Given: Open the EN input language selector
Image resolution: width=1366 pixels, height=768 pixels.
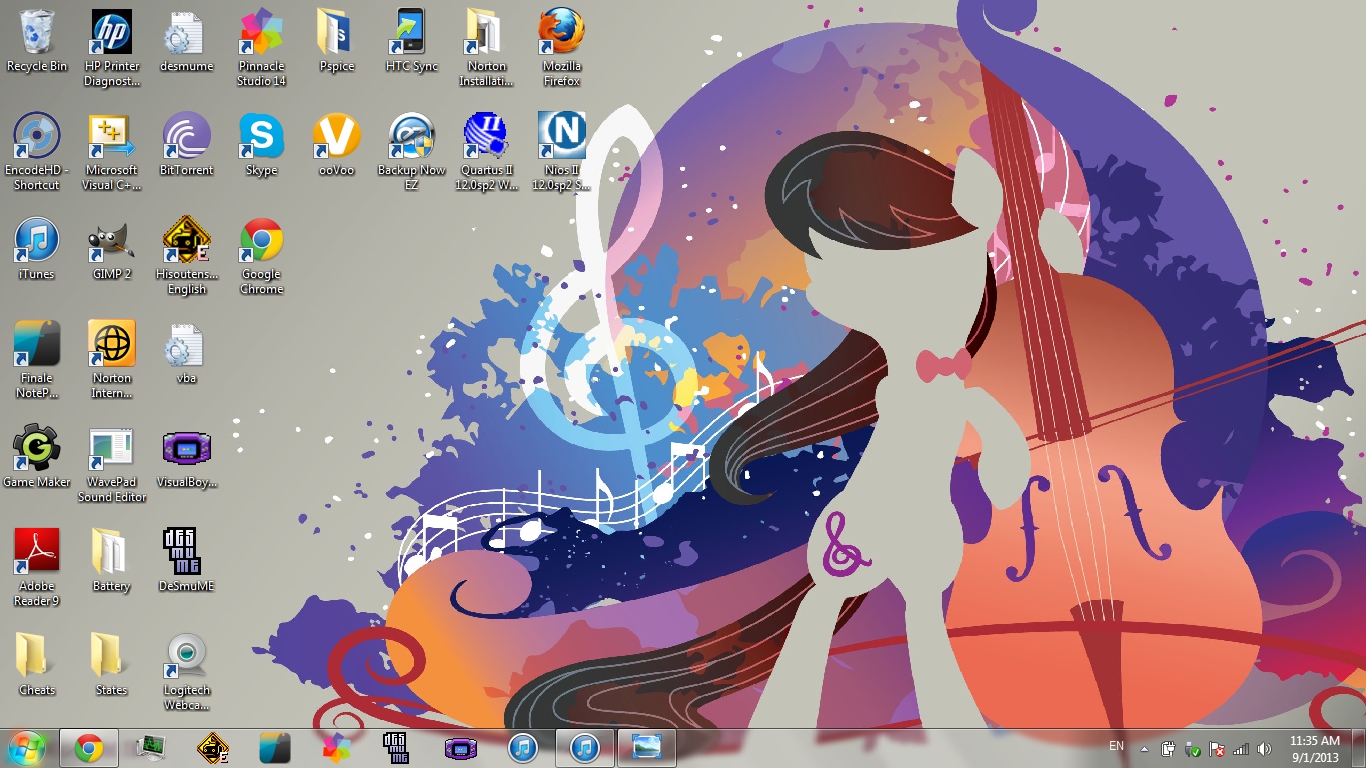Looking at the screenshot, I should click(1117, 747).
